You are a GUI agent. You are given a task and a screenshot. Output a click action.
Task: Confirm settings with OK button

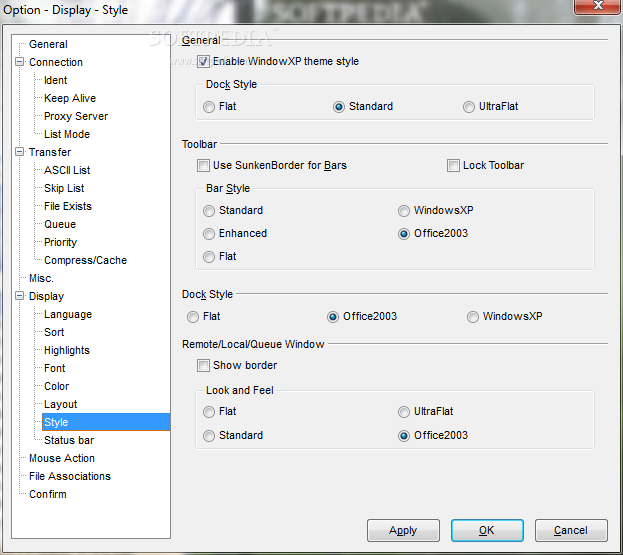pyautogui.click(x=487, y=530)
